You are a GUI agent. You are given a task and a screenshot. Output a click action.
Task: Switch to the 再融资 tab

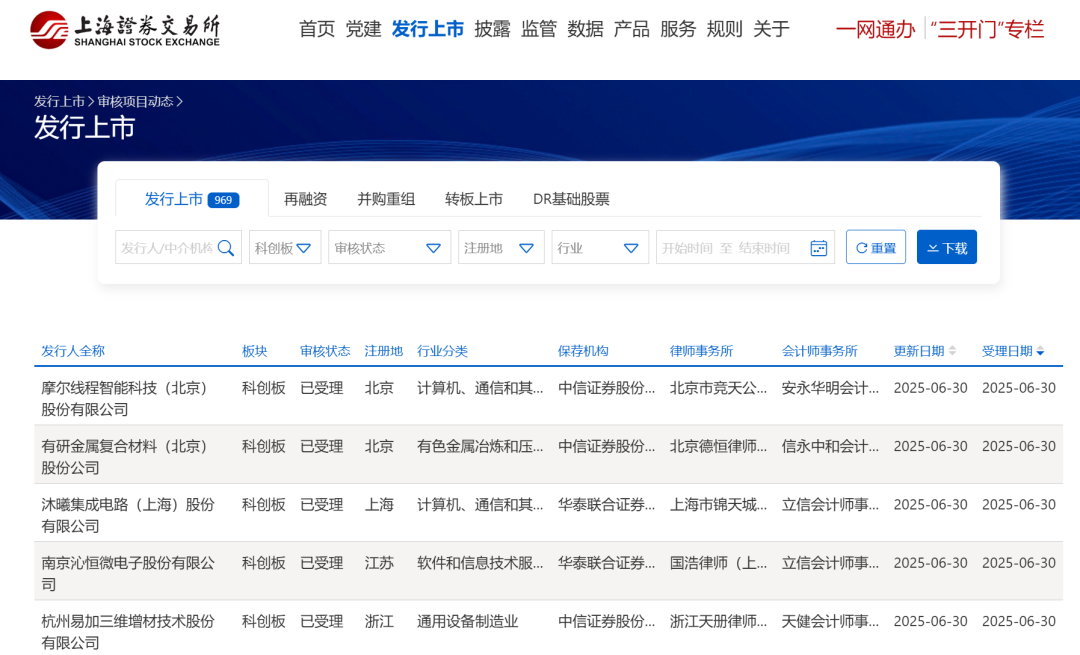click(304, 199)
